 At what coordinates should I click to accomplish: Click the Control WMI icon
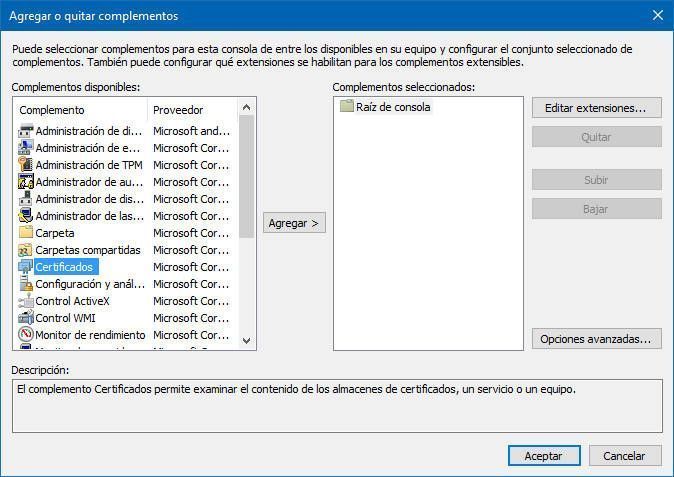[26, 318]
